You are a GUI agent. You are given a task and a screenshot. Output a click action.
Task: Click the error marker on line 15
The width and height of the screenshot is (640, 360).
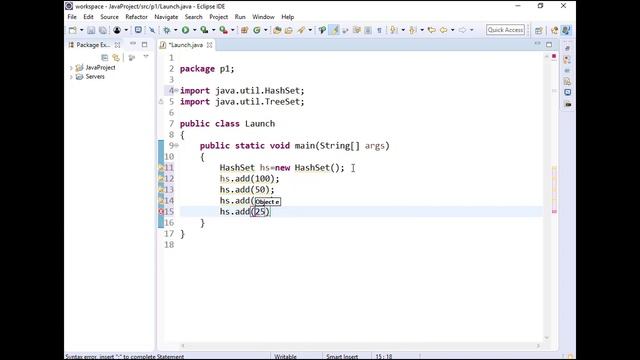point(161,211)
